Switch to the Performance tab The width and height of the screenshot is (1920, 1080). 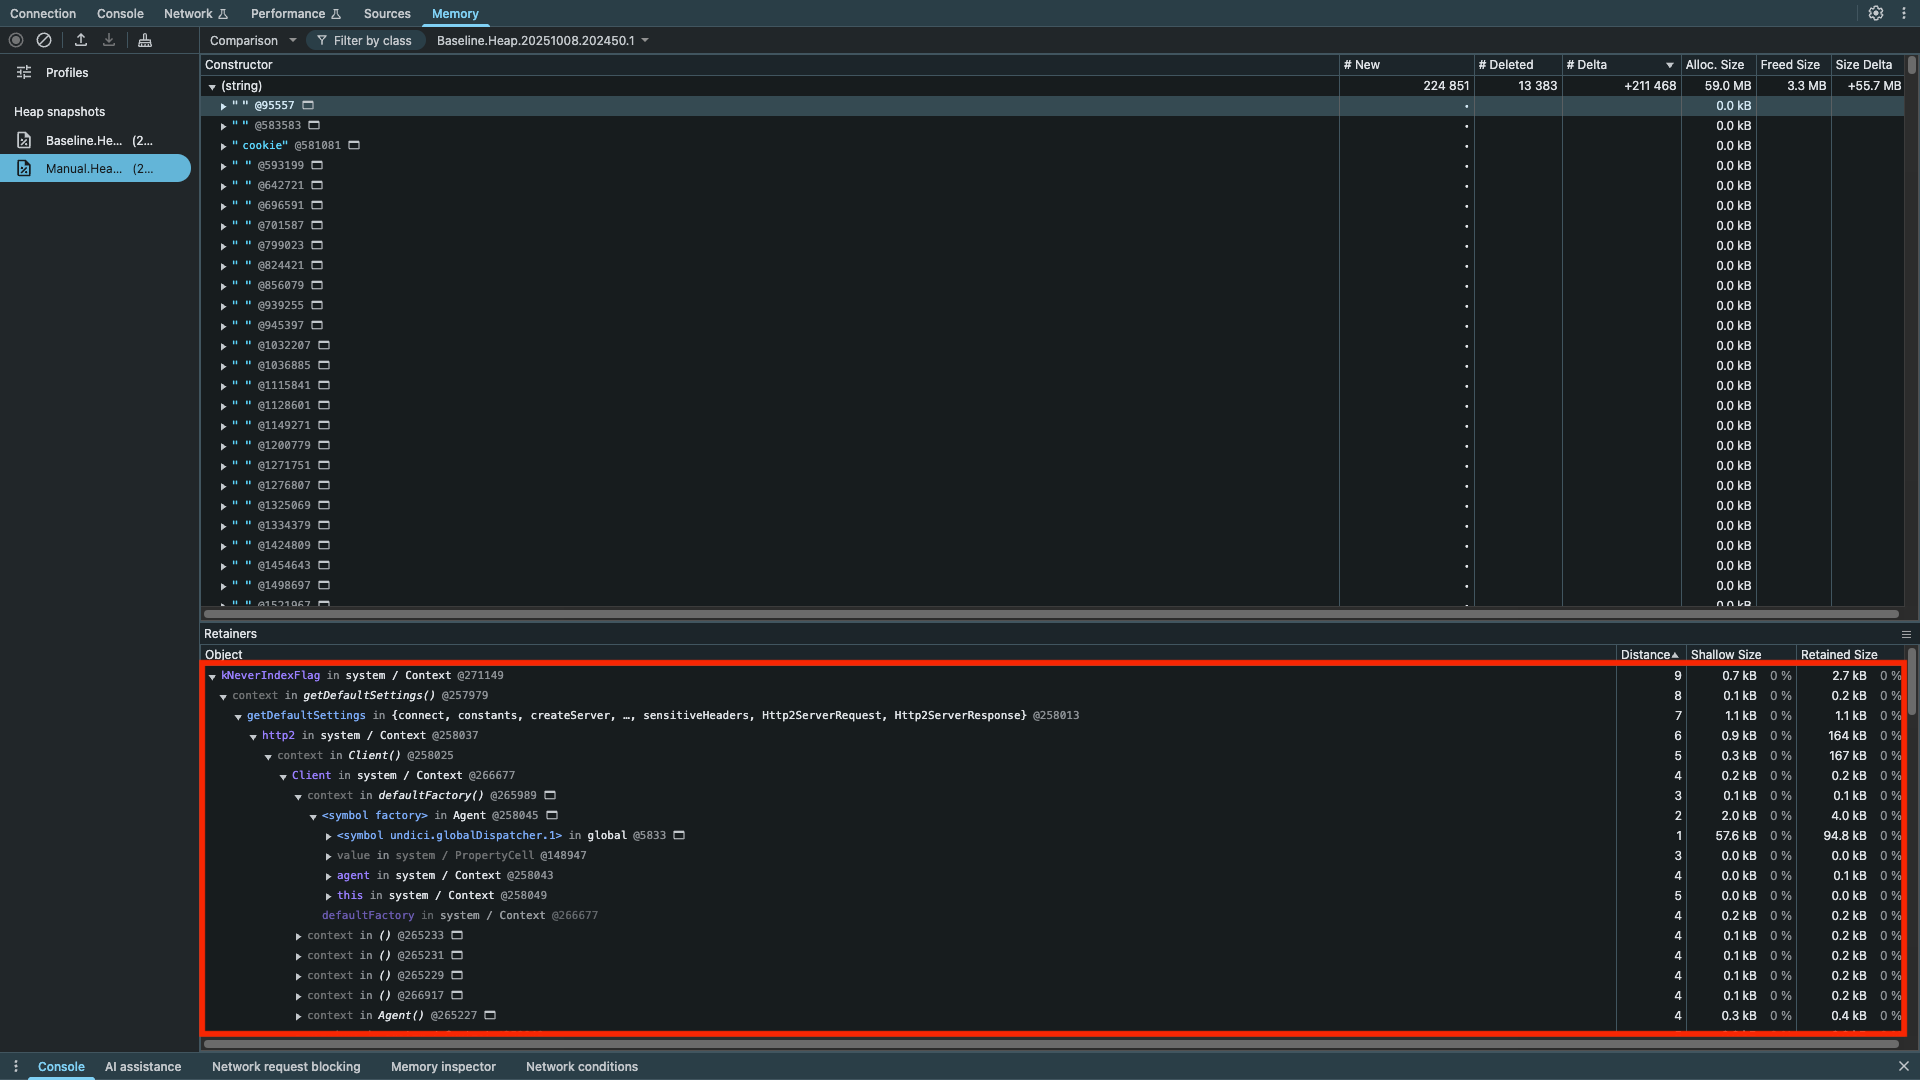click(289, 13)
